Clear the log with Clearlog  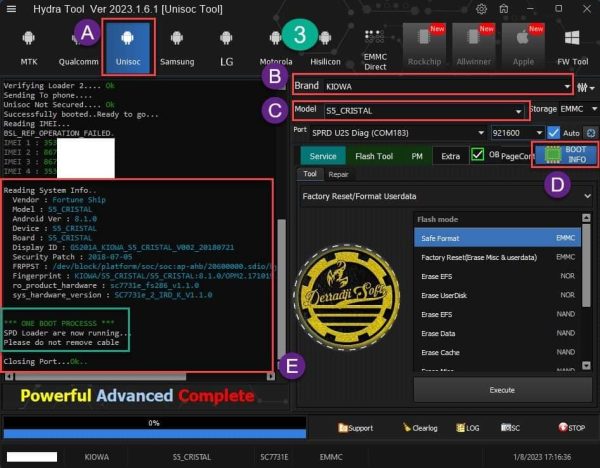[x=420, y=428]
